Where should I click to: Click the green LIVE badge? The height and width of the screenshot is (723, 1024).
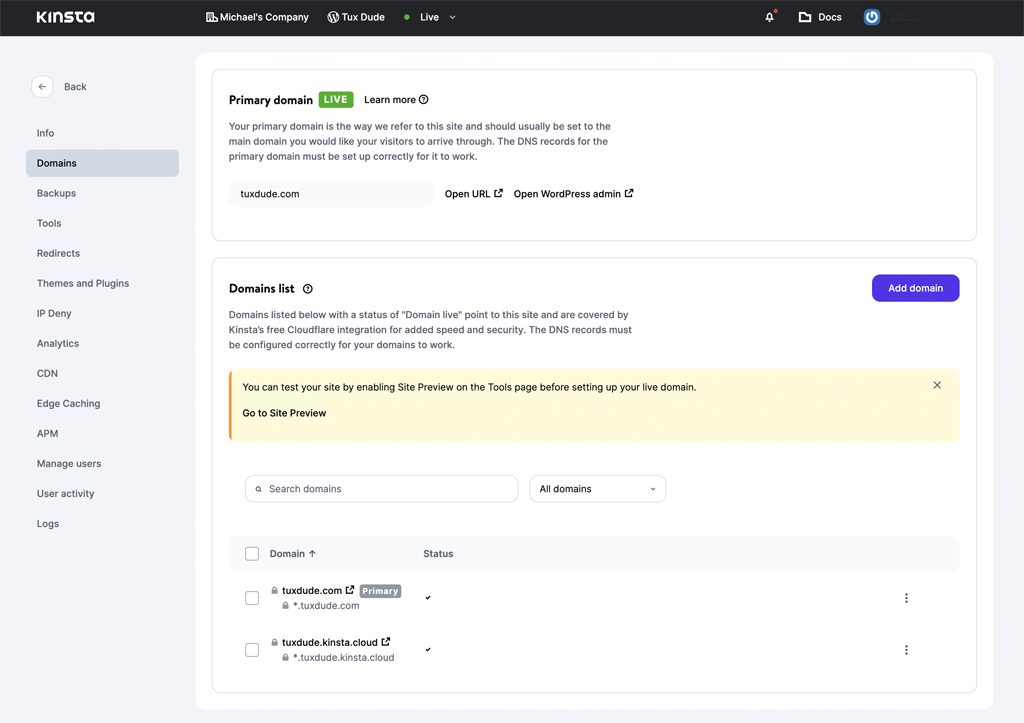[336, 100]
